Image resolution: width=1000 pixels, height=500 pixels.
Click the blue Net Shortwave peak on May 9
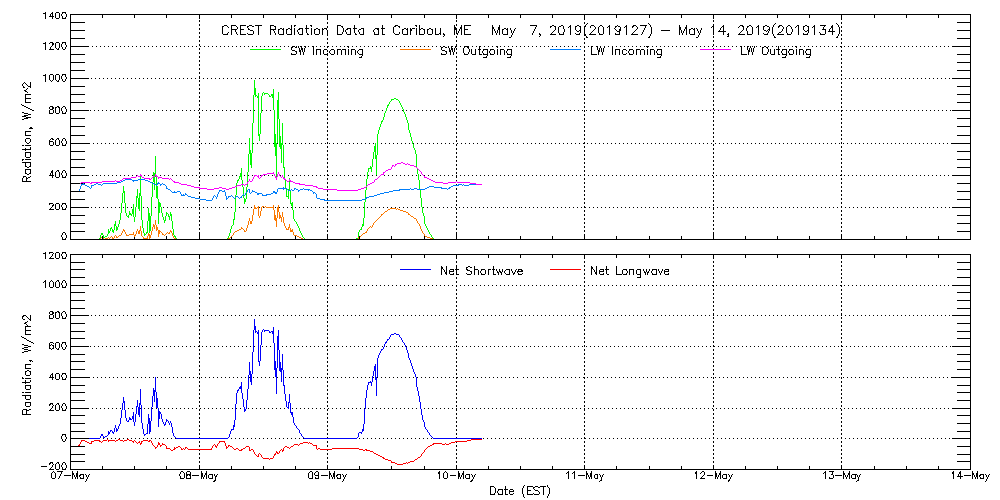point(395,334)
